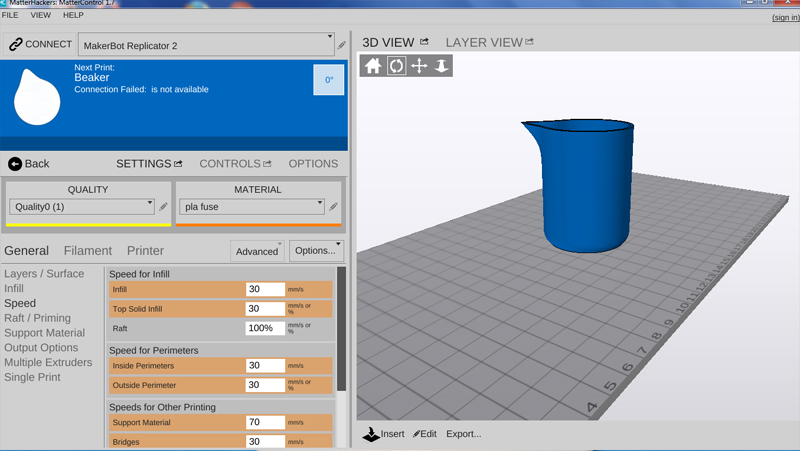This screenshot has width=800, height=451.
Task: Open the Quality0 (1) preset dropdown
Action: pos(82,207)
